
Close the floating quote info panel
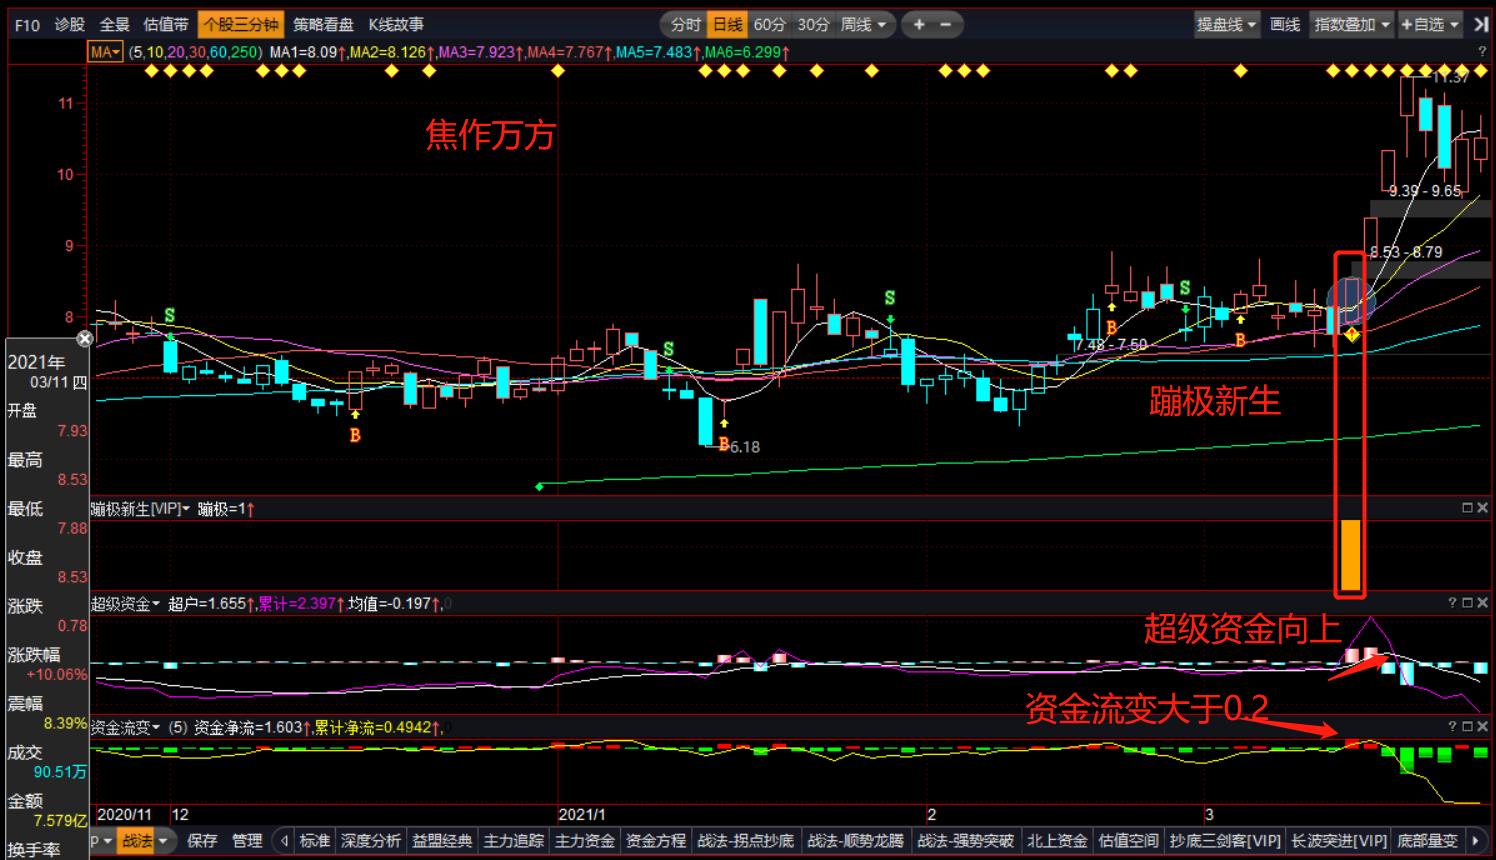pos(84,339)
